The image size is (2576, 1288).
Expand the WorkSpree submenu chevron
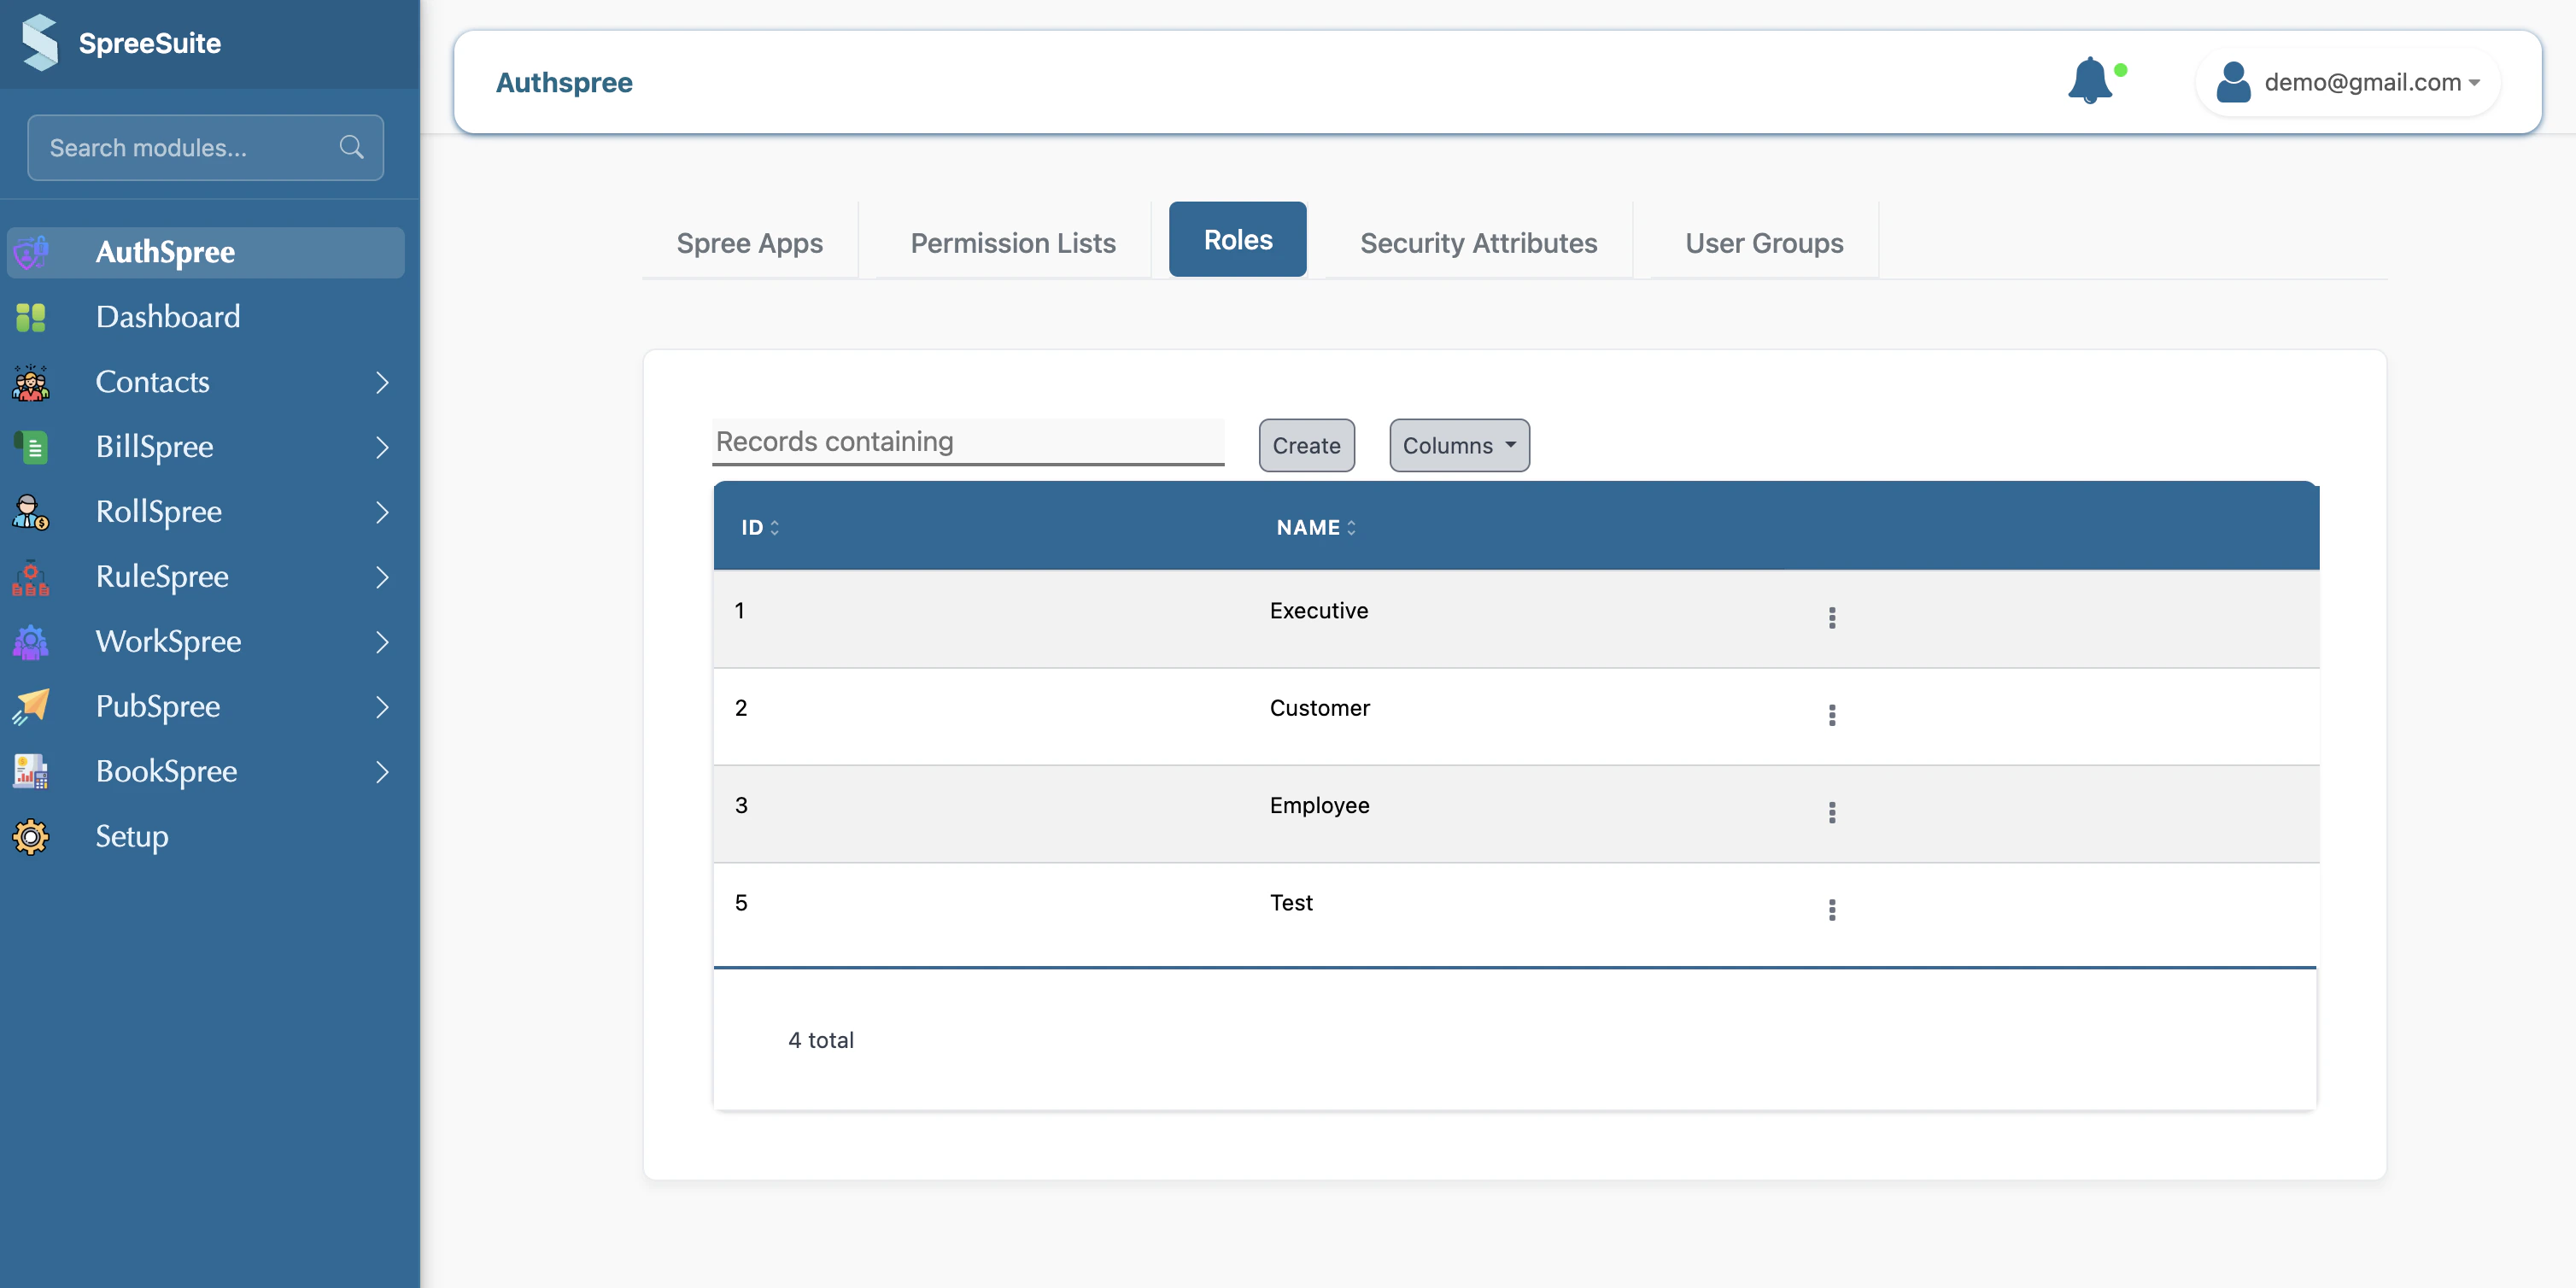(x=382, y=642)
